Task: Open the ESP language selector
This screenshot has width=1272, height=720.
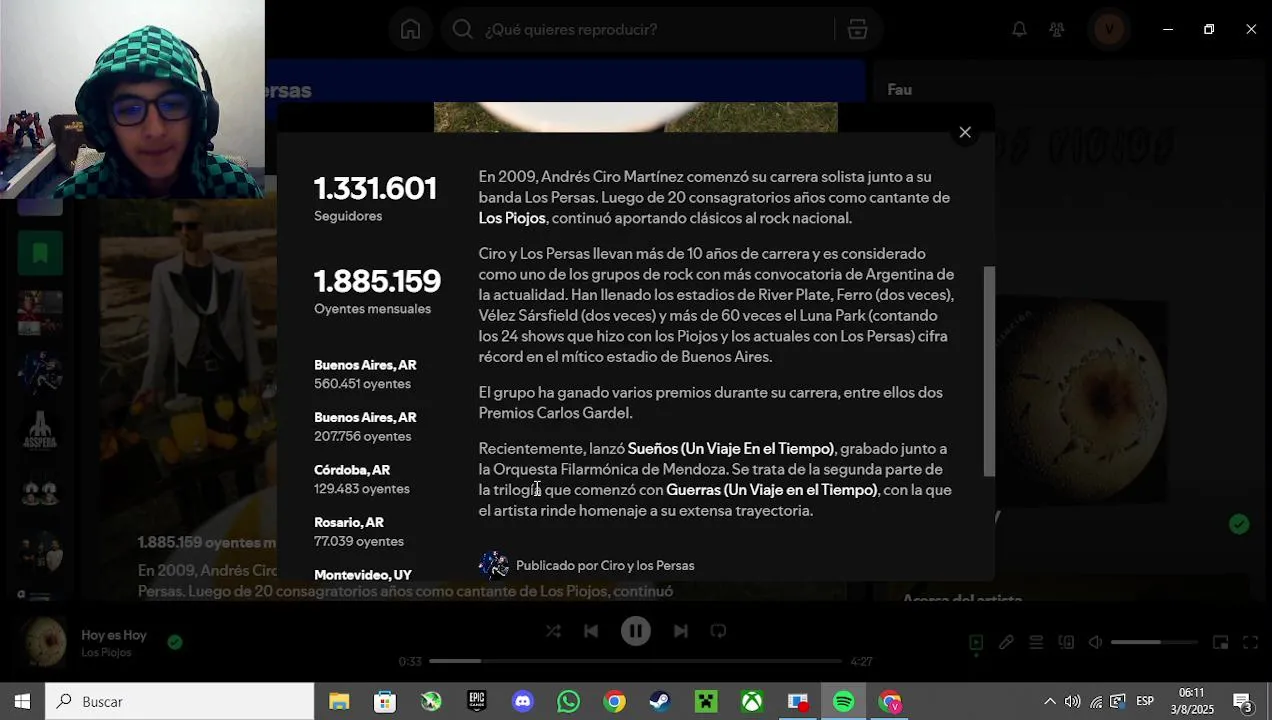Action: pos(1145,702)
